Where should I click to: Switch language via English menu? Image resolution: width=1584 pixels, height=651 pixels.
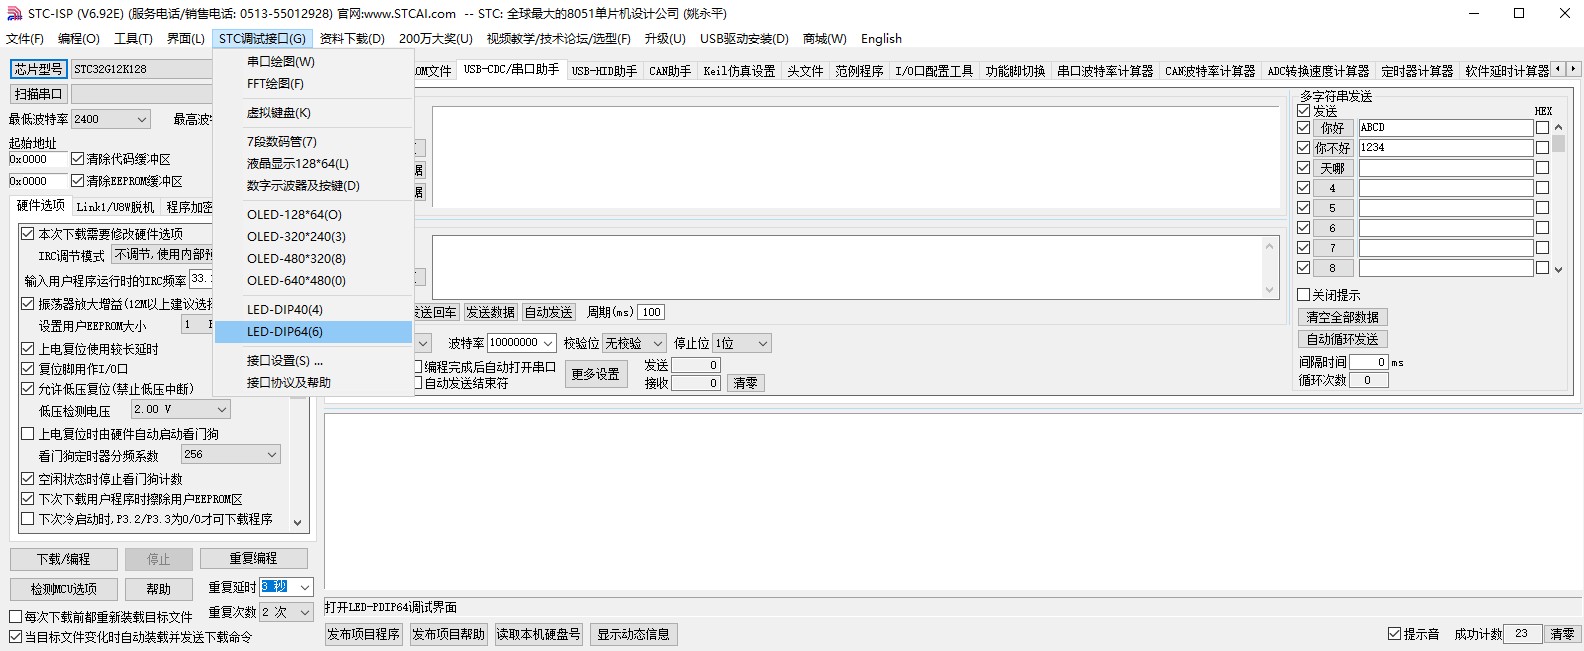(x=881, y=39)
